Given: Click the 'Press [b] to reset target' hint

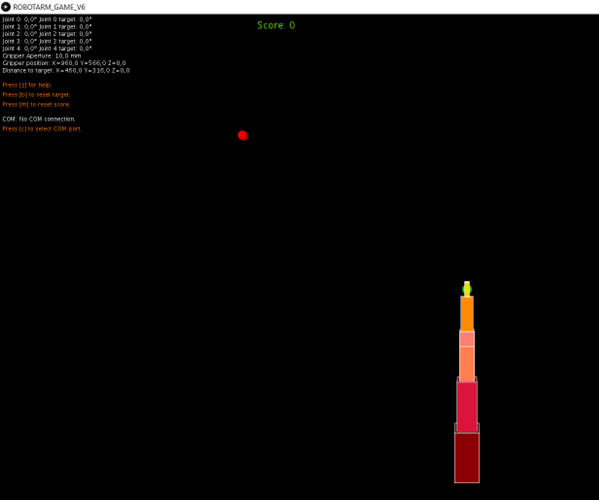Looking at the screenshot, I should click(x=36, y=95).
